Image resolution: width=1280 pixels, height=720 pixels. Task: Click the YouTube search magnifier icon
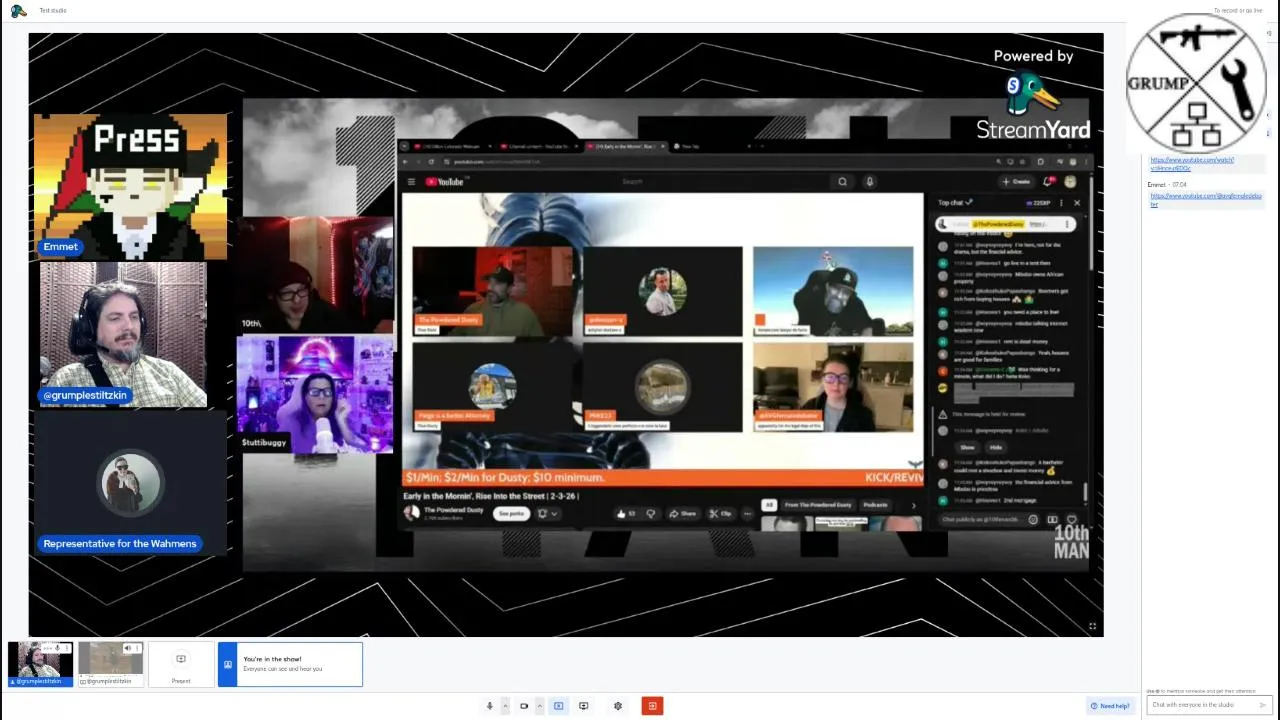pyautogui.click(x=843, y=182)
